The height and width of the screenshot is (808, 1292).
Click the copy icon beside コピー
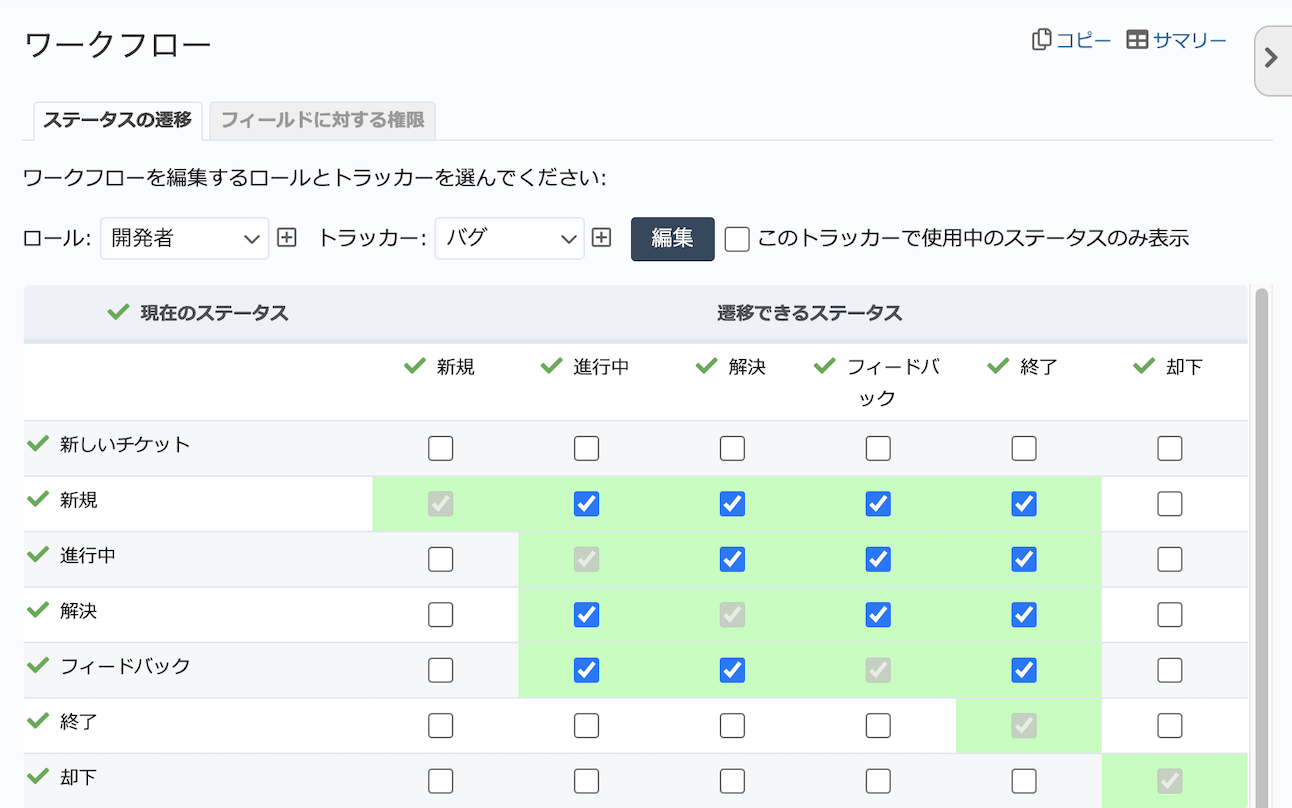[1041, 40]
